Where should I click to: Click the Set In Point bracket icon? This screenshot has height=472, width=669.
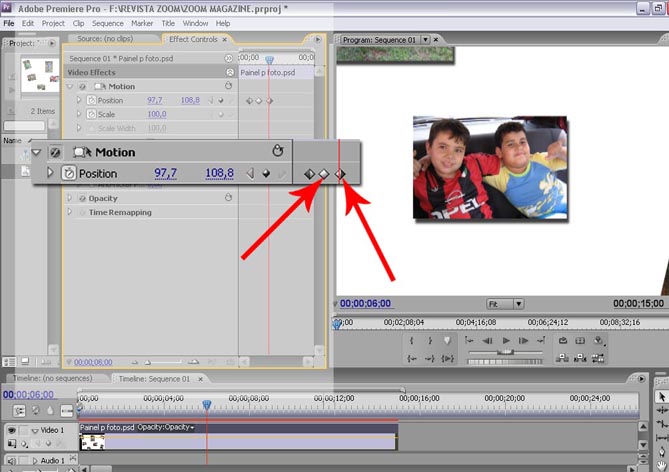click(x=413, y=340)
